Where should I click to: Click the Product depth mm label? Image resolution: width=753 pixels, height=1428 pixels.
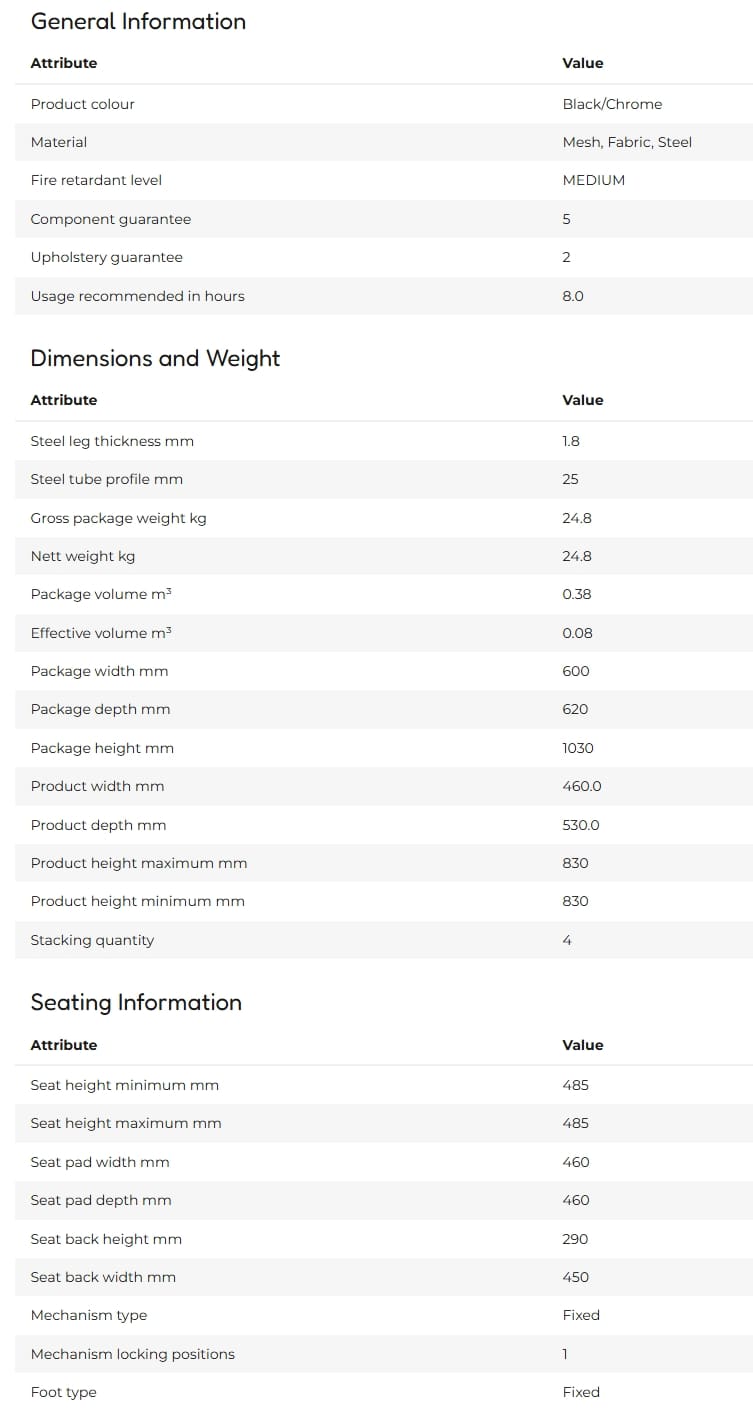coord(99,825)
